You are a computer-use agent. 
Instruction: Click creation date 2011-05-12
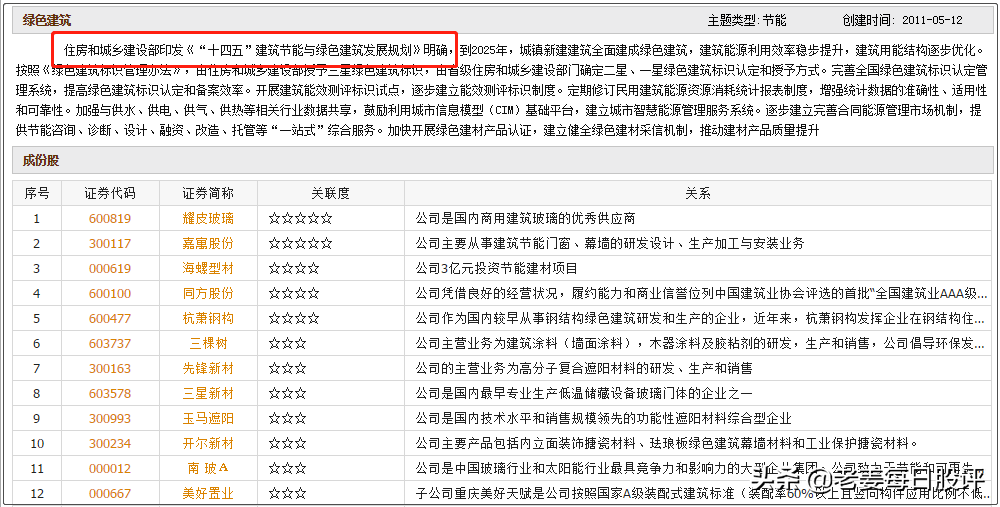pyautogui.click(x=932, y=20)
